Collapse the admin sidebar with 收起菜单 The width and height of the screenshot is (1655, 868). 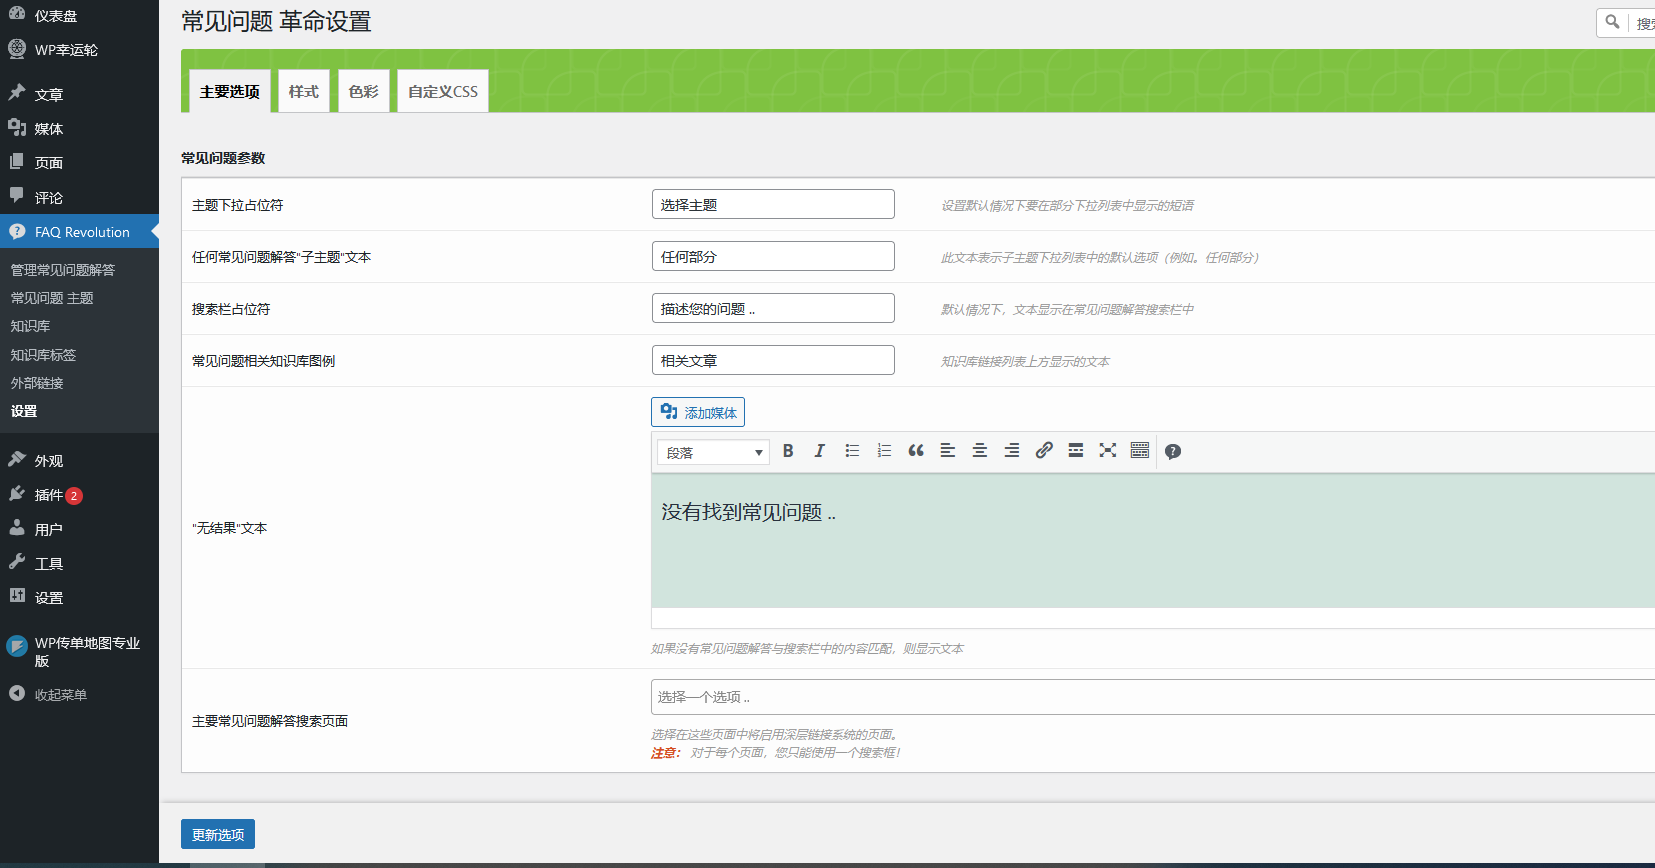click(60, 695)
